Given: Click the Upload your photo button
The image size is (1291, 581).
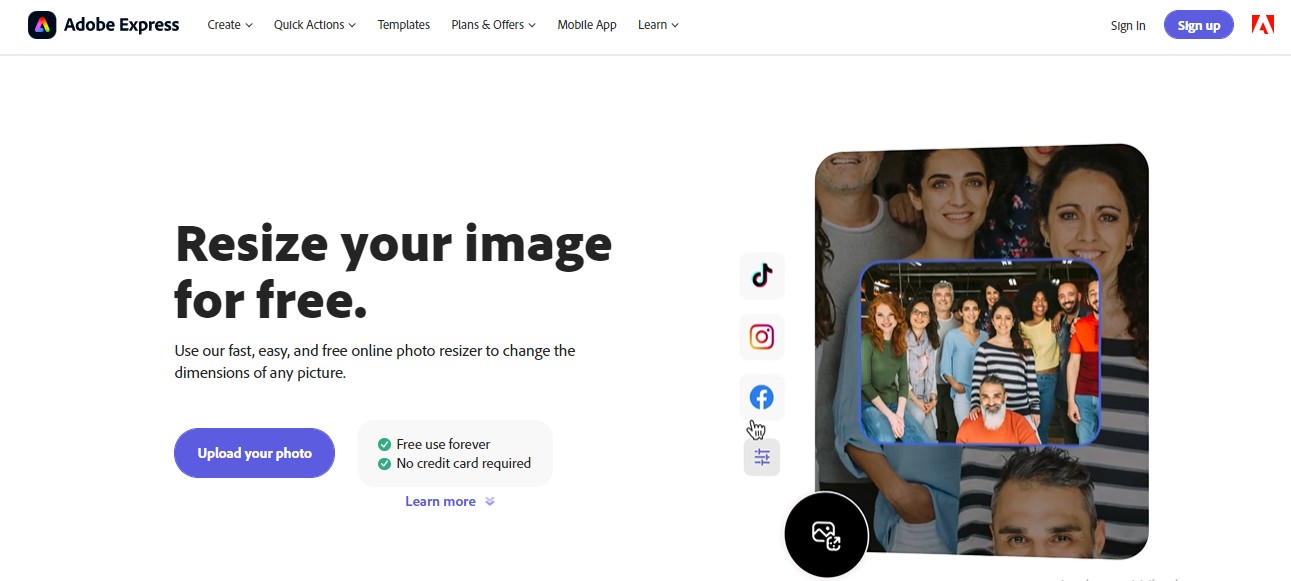Looking at the screenshot, I should coord(254,452).
